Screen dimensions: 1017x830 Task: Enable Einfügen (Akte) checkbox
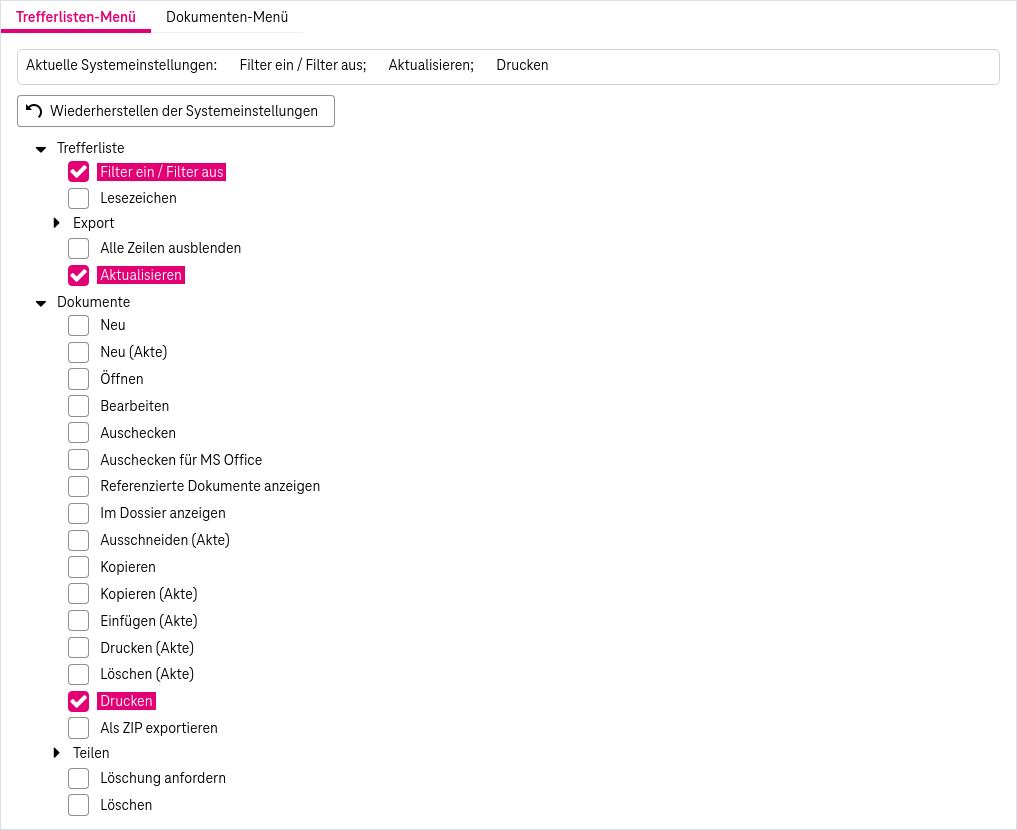(x=78, y=621)
